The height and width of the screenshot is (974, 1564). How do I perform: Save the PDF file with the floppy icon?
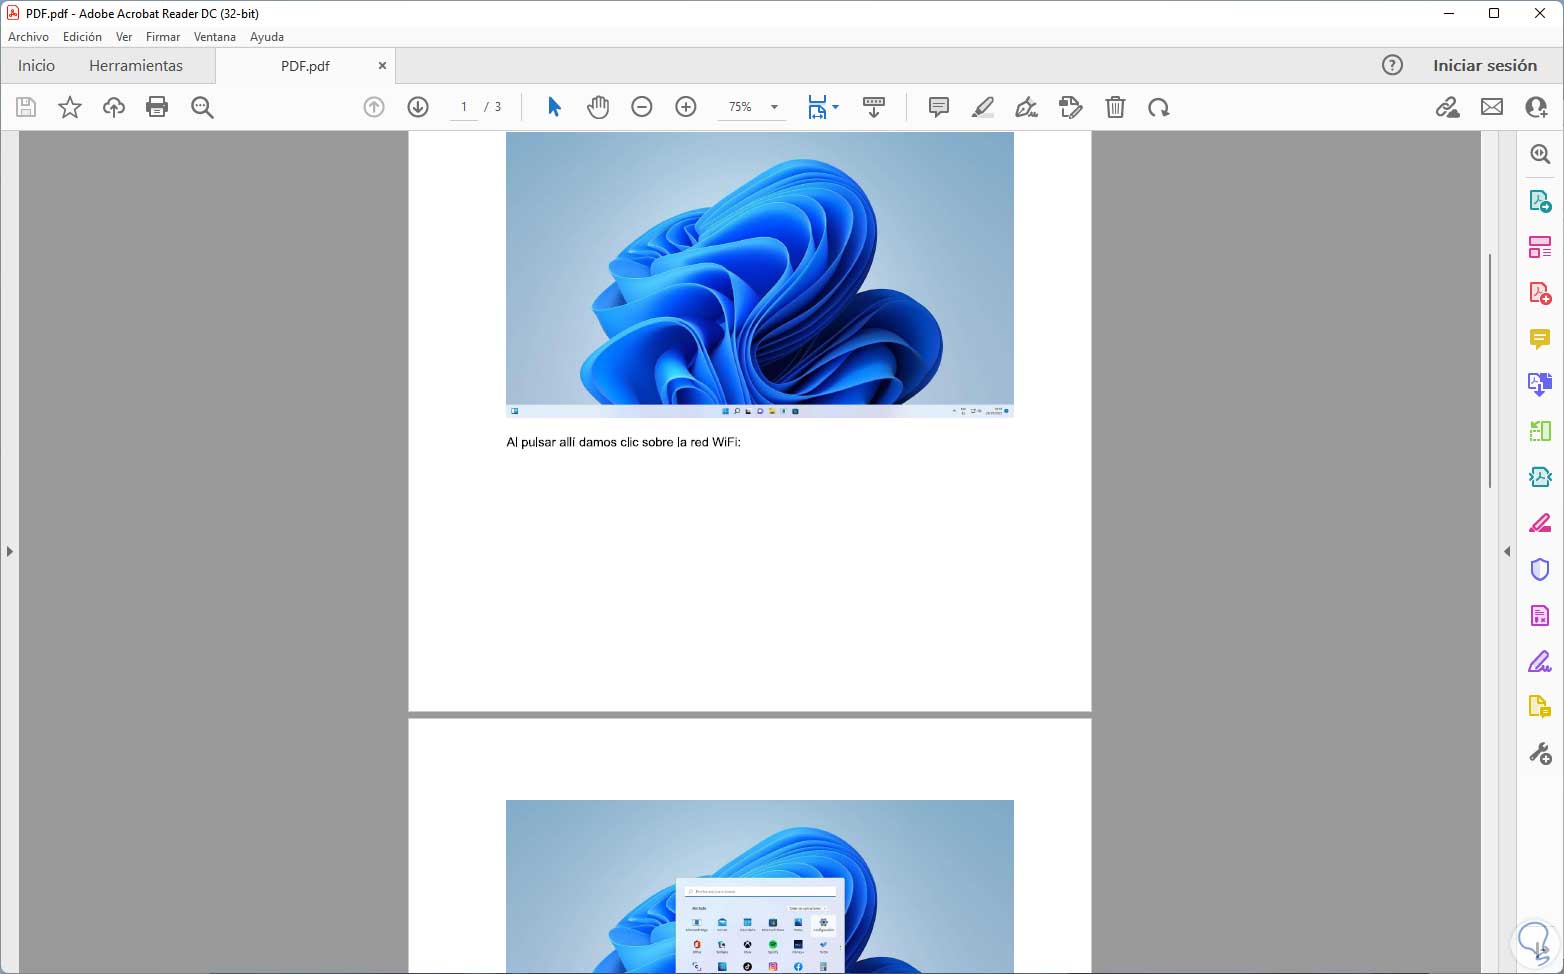tap(26, 107)
